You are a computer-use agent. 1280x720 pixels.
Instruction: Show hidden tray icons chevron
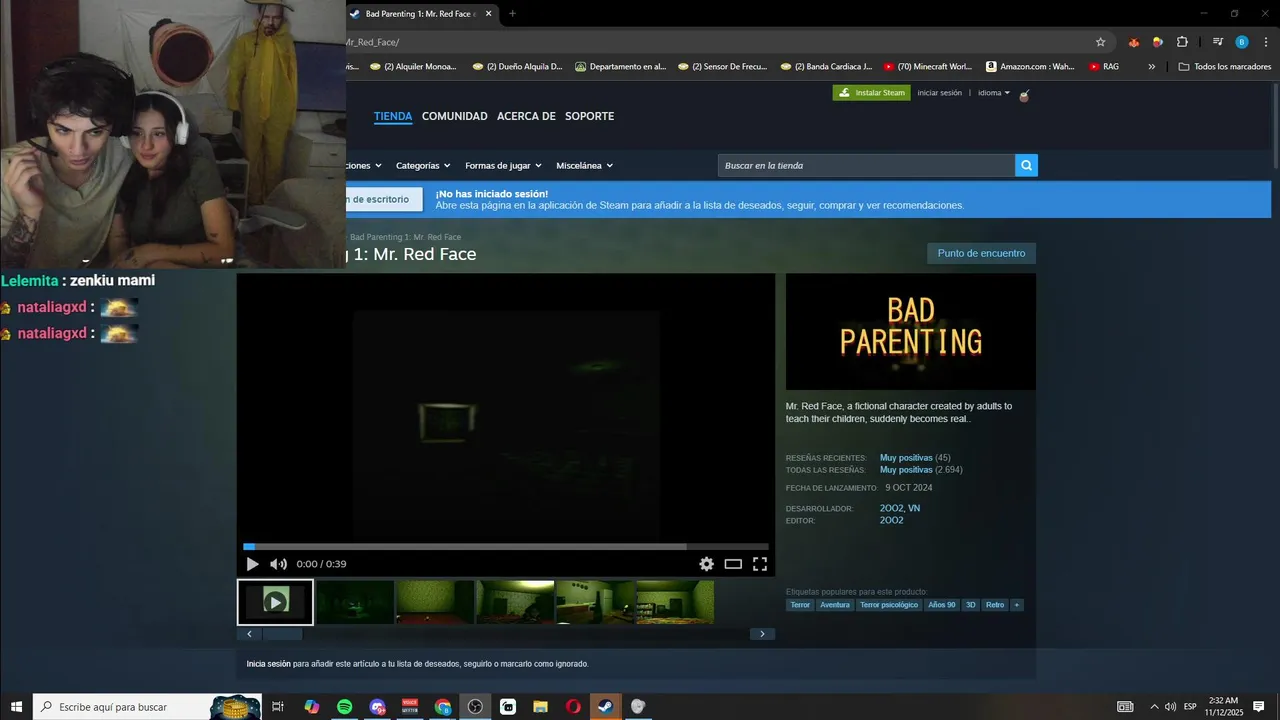pos(1153,707)
